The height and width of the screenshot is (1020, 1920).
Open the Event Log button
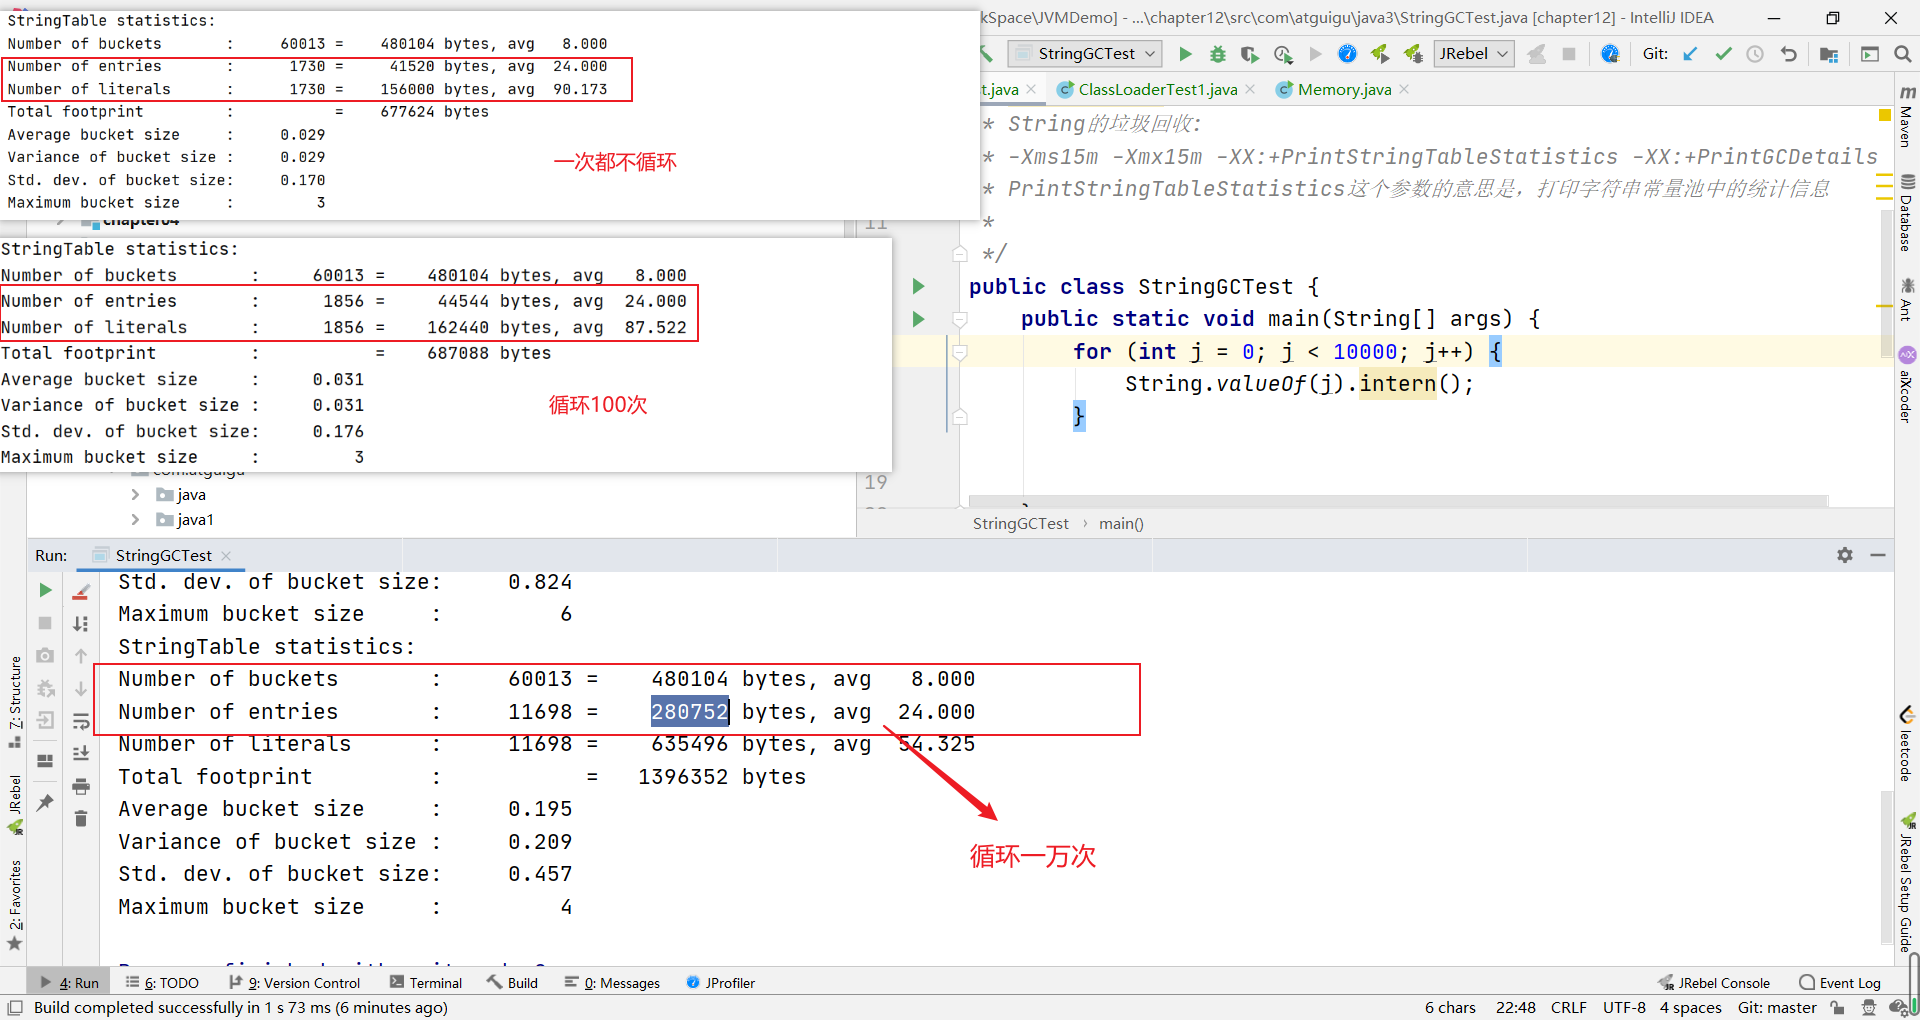(x=1840, y=983)
